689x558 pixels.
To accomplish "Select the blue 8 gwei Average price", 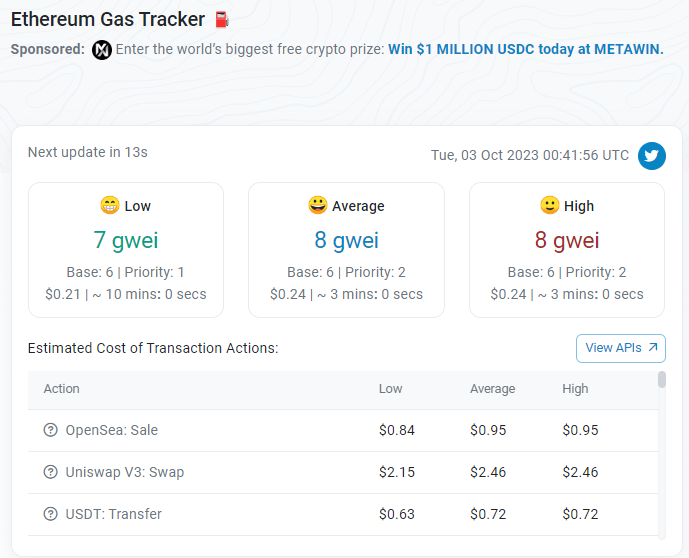I will click(346, 240).
